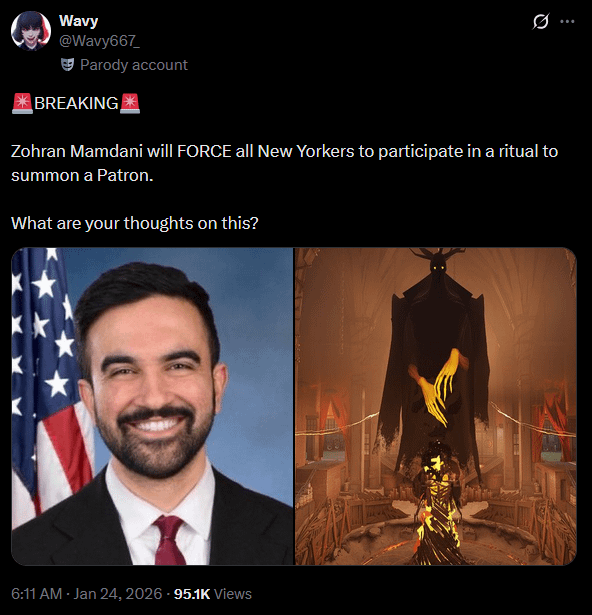Click the 6:11 AM timestamp
Viewport: 592px width, 615px height.
coord(36,594)
